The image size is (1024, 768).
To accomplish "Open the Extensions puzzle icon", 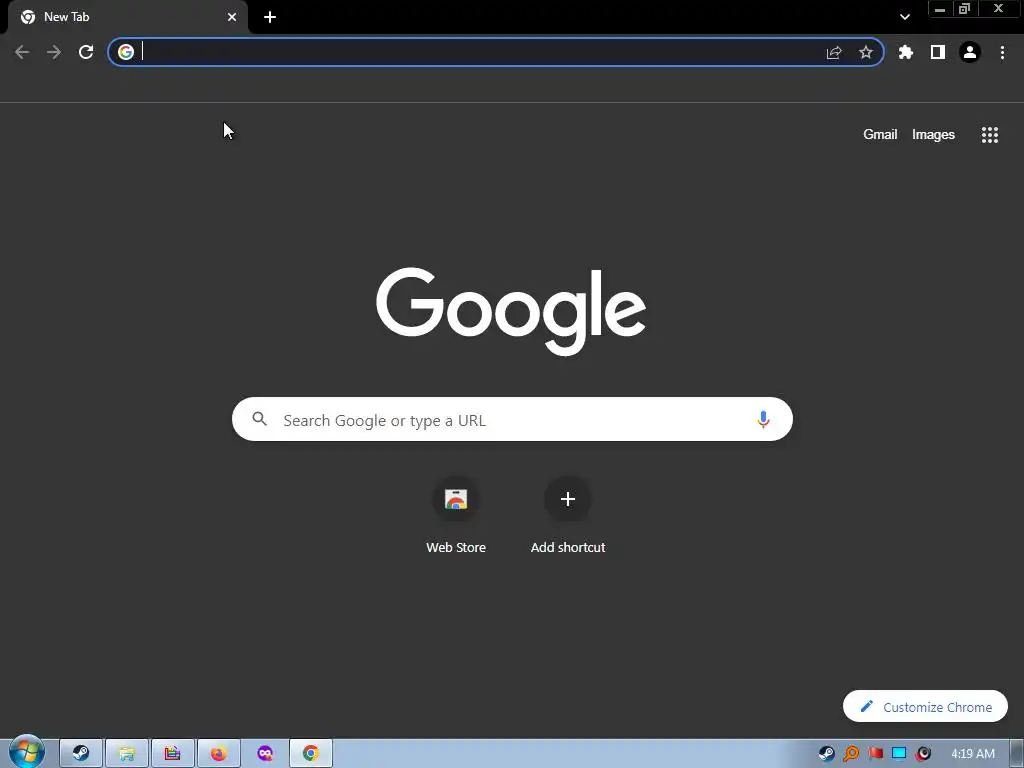I will point(906,52).
